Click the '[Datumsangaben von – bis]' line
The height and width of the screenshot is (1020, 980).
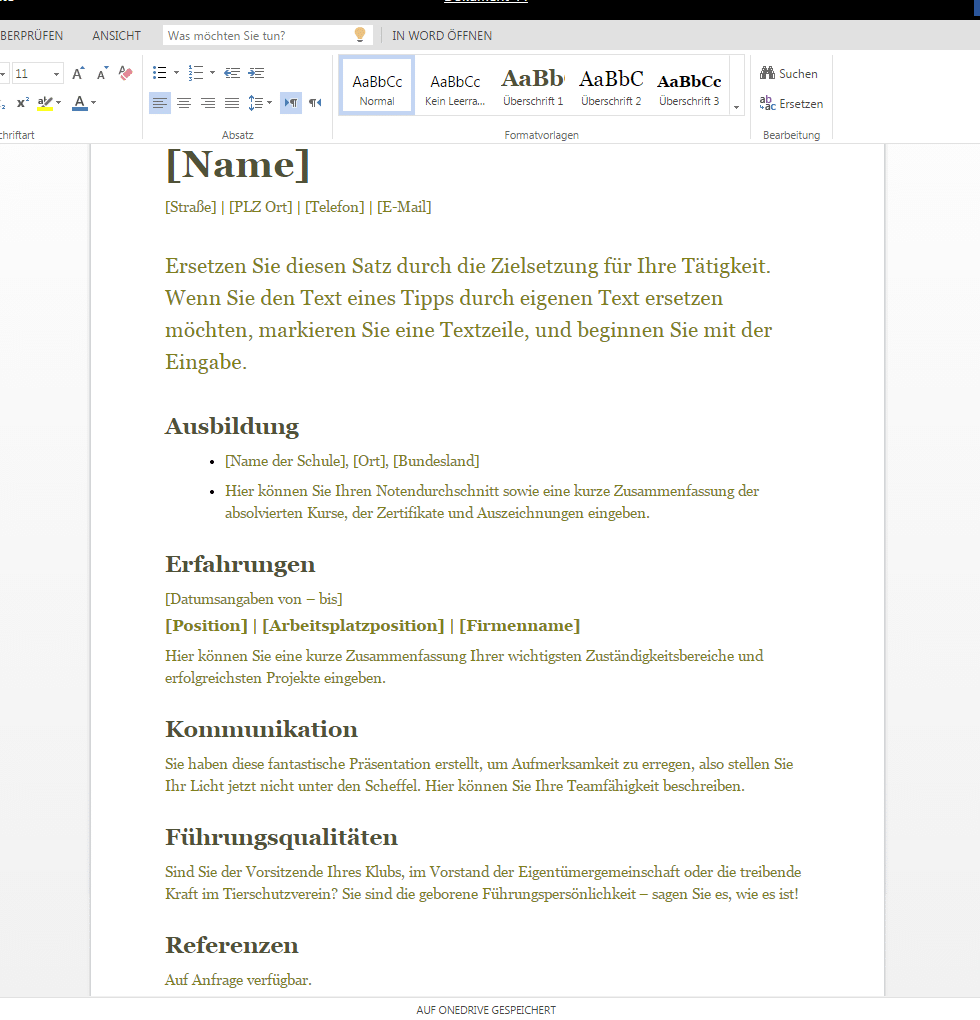pos(254,599)
